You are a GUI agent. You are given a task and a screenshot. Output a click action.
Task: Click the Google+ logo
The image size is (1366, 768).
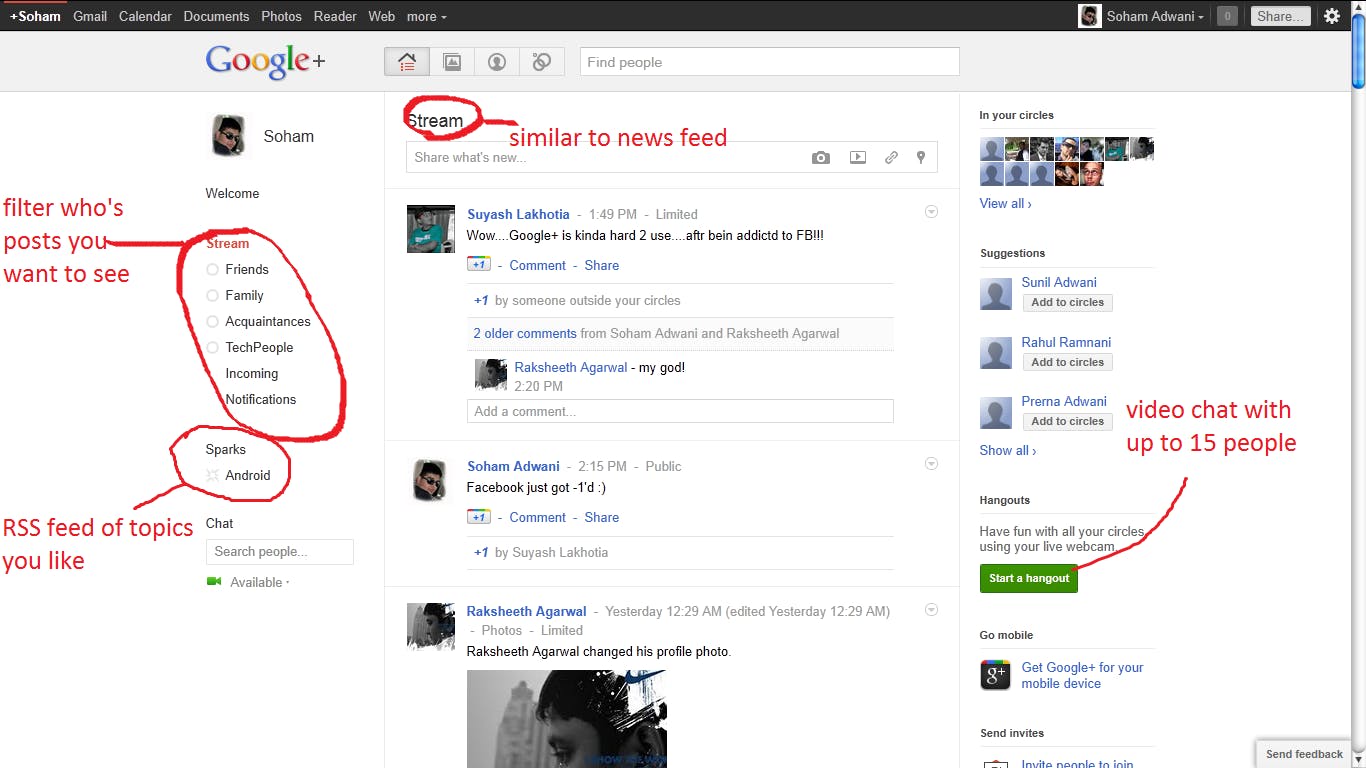tap(265, 61)
